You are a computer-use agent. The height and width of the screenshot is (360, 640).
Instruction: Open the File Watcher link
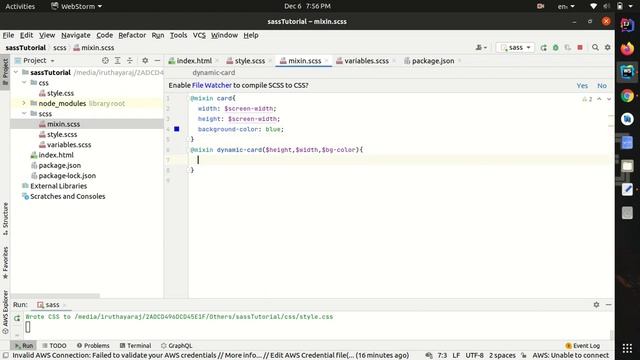211,85
